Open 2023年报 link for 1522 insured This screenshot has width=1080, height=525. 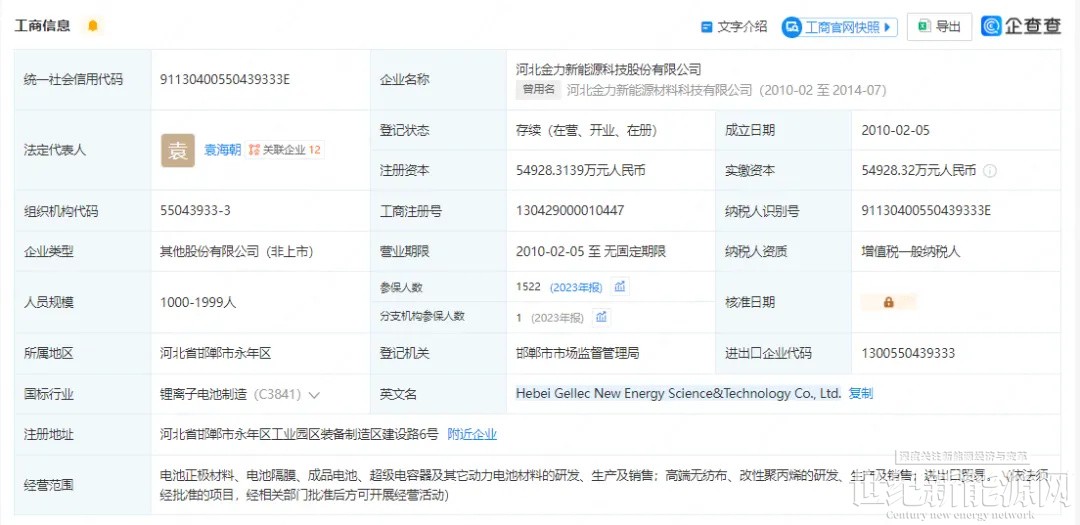point(575,287)
